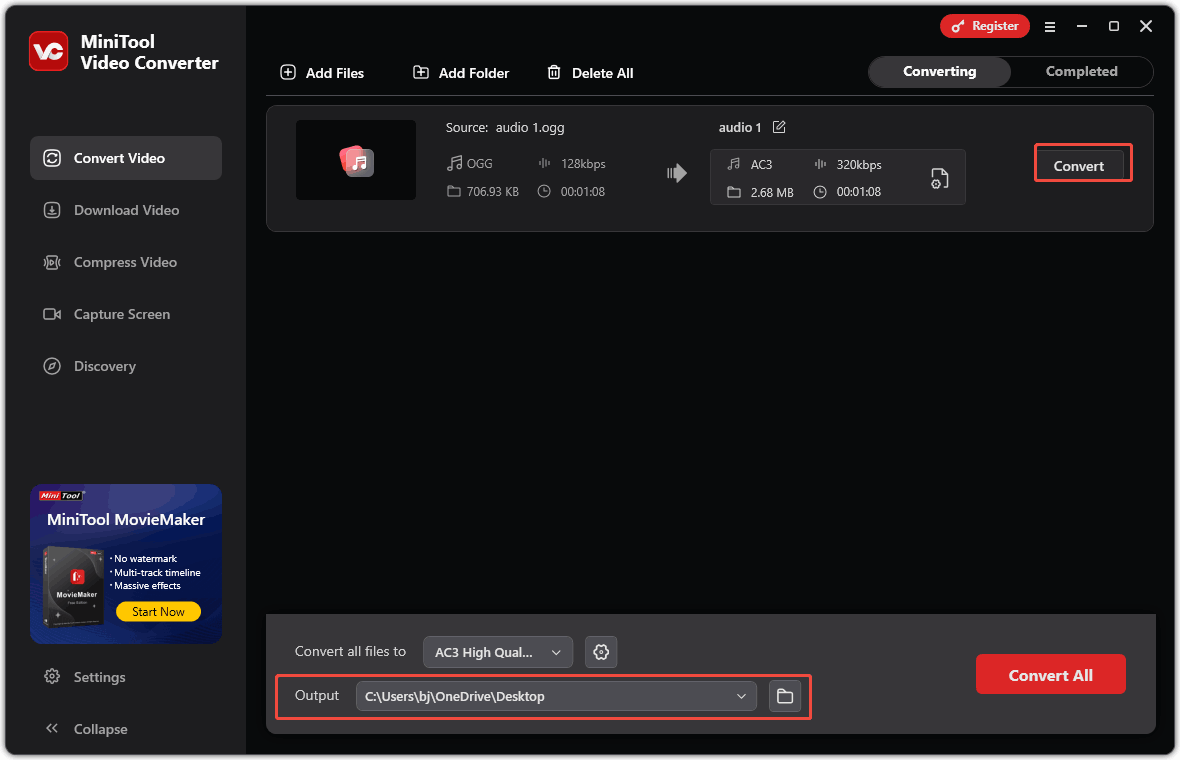Open the Compress Video section
1180x760 pixels.
pyautogui.click(x=126, y=262)
